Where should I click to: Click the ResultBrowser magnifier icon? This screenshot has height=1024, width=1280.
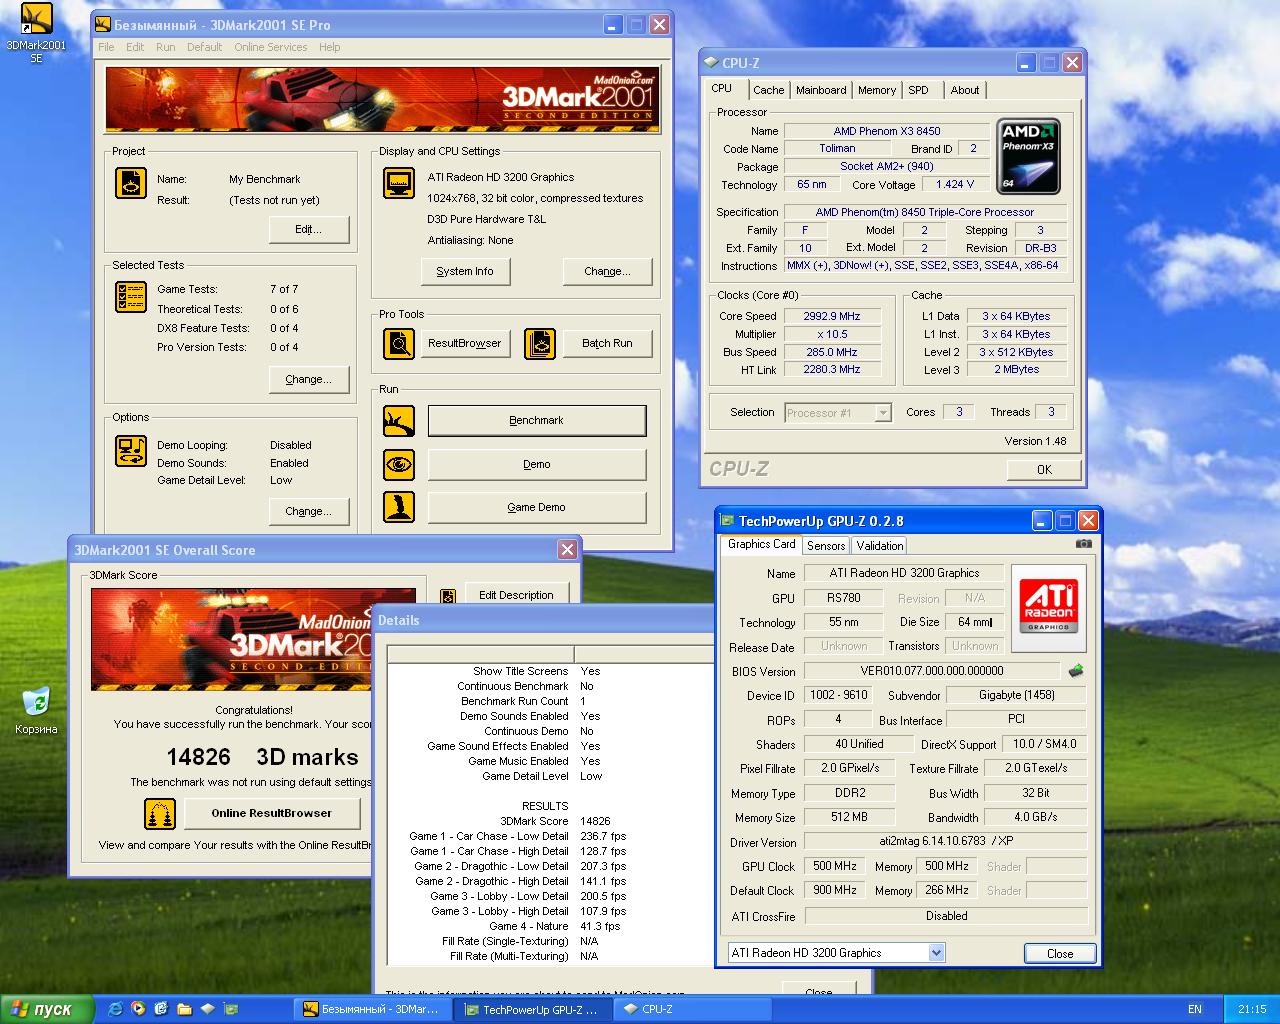point(399,343)
